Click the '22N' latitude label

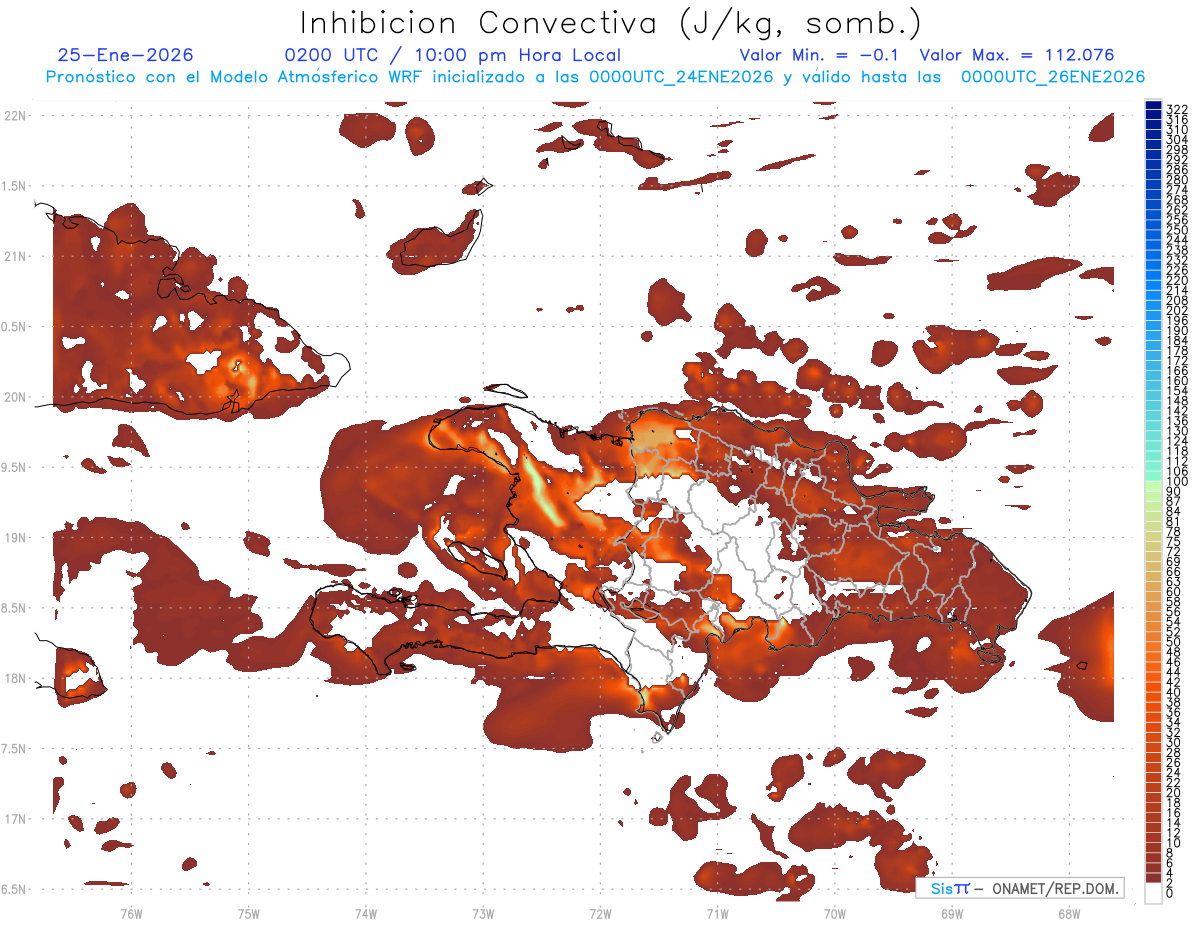(14, 115)
